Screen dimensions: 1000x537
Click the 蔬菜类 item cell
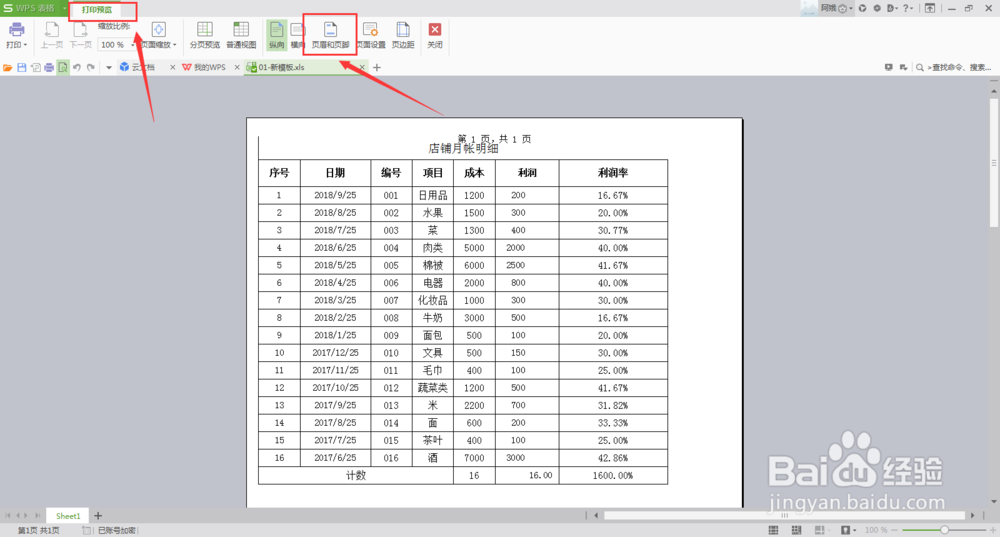432,388
